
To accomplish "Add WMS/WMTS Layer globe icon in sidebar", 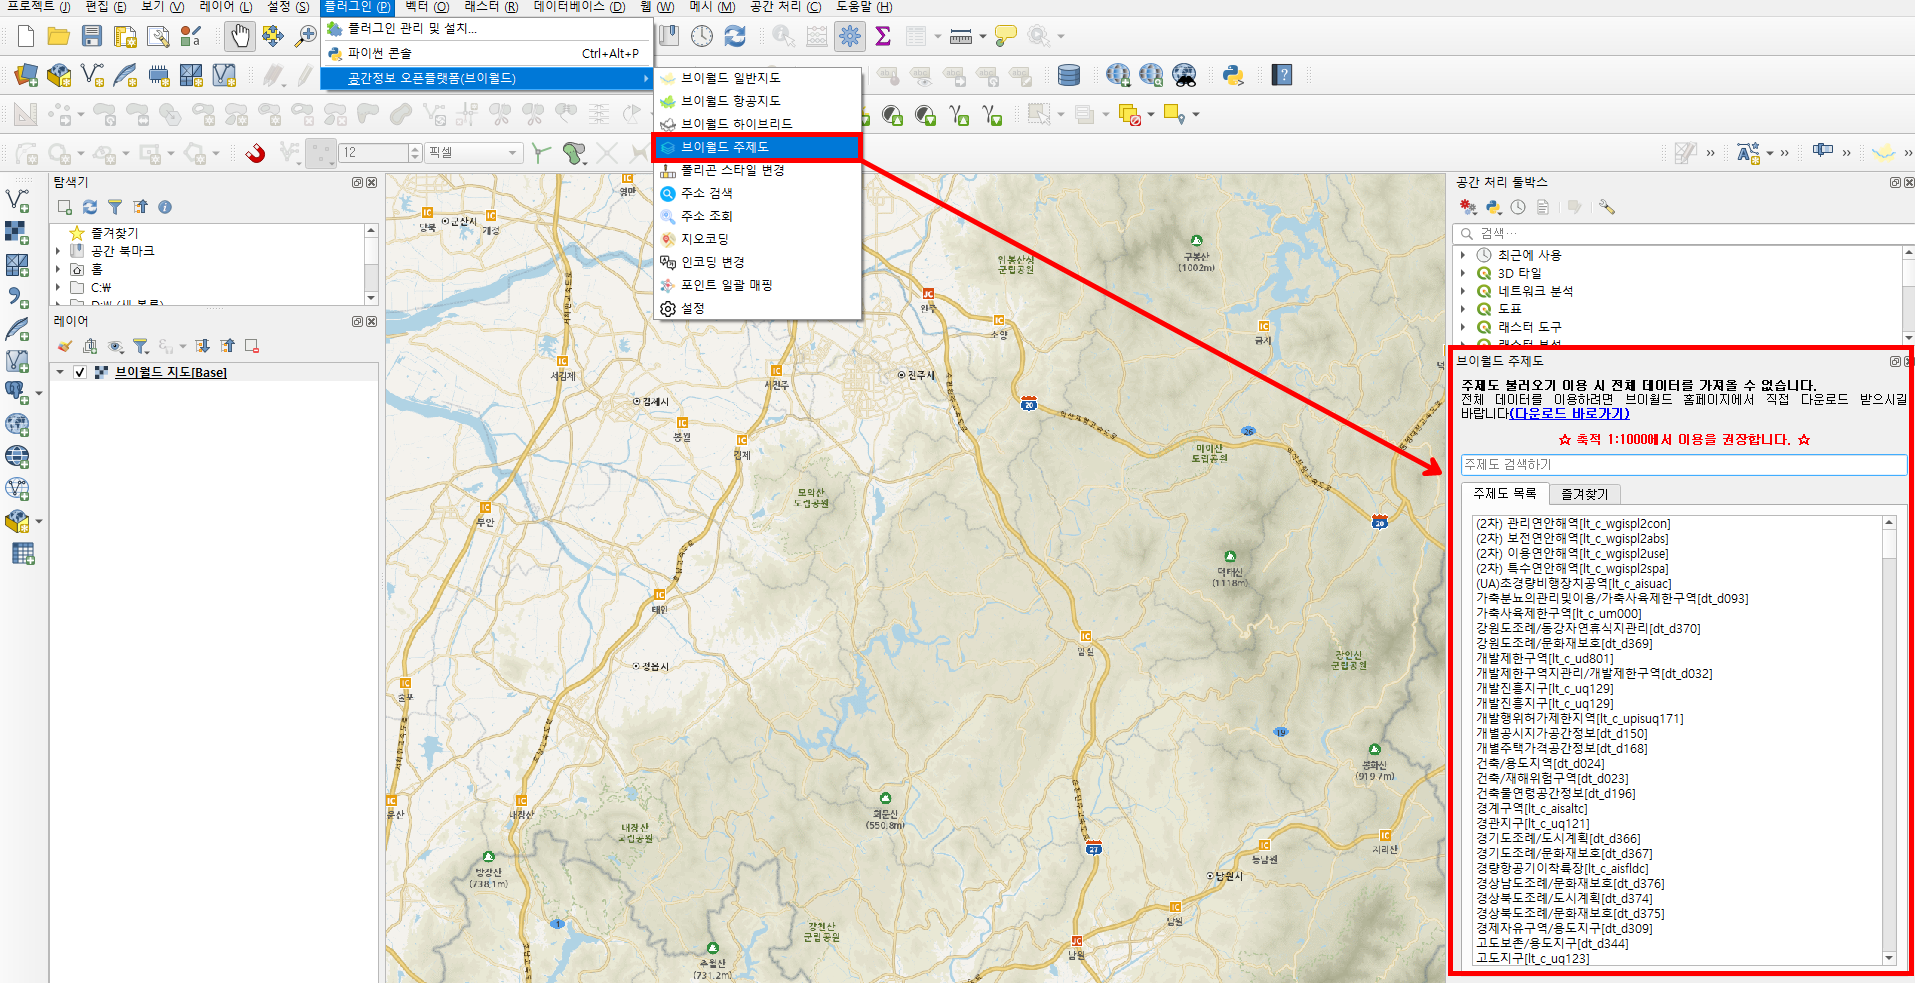I will click(x=17, y=424).
